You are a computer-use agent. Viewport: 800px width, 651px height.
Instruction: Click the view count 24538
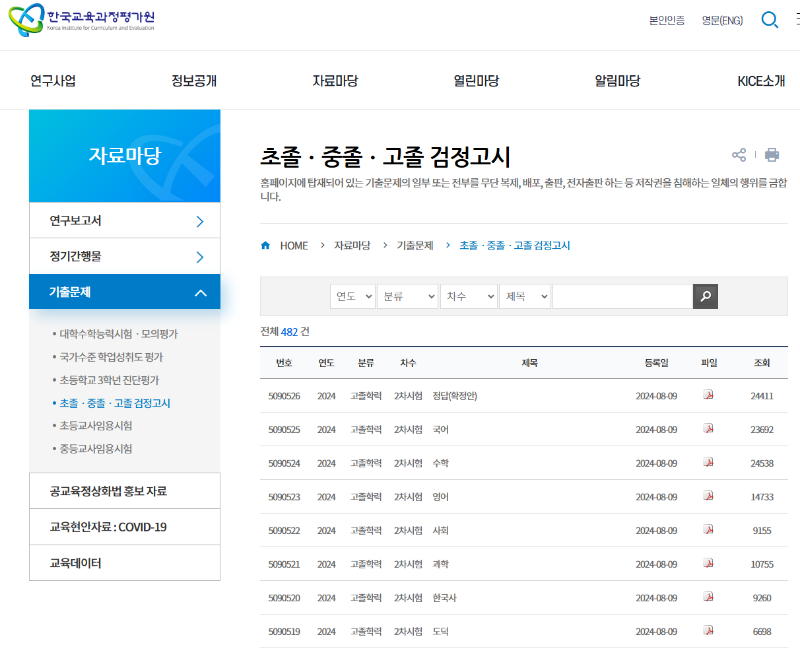pos(762,463)
